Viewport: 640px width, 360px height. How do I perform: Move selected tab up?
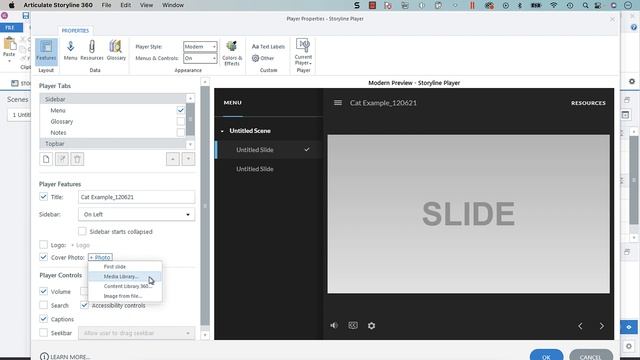pos(173,159)
